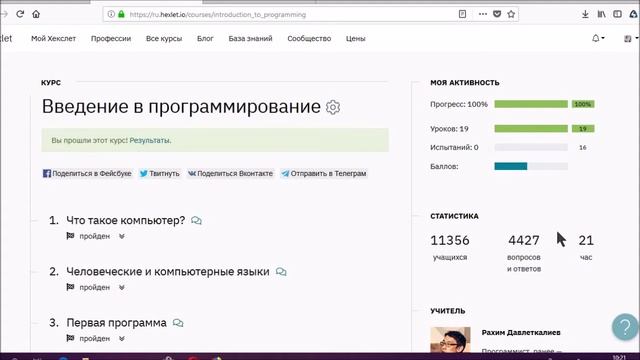Go to Блог in navigation

tap(205, 38)
